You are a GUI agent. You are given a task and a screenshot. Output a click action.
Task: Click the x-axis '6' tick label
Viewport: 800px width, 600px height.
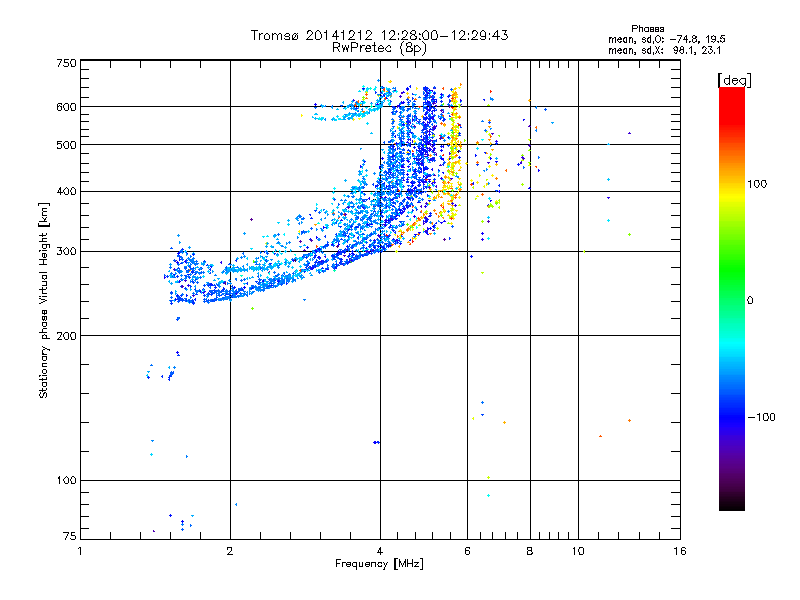coord(467,551)
